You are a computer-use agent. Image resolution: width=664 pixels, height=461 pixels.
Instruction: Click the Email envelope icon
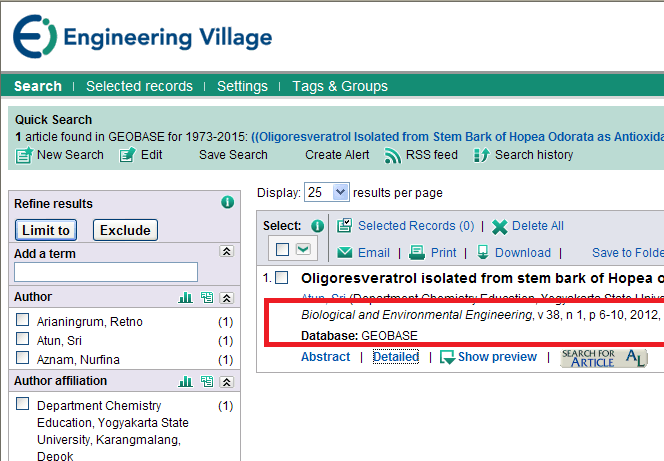click(x=345, y=253)
